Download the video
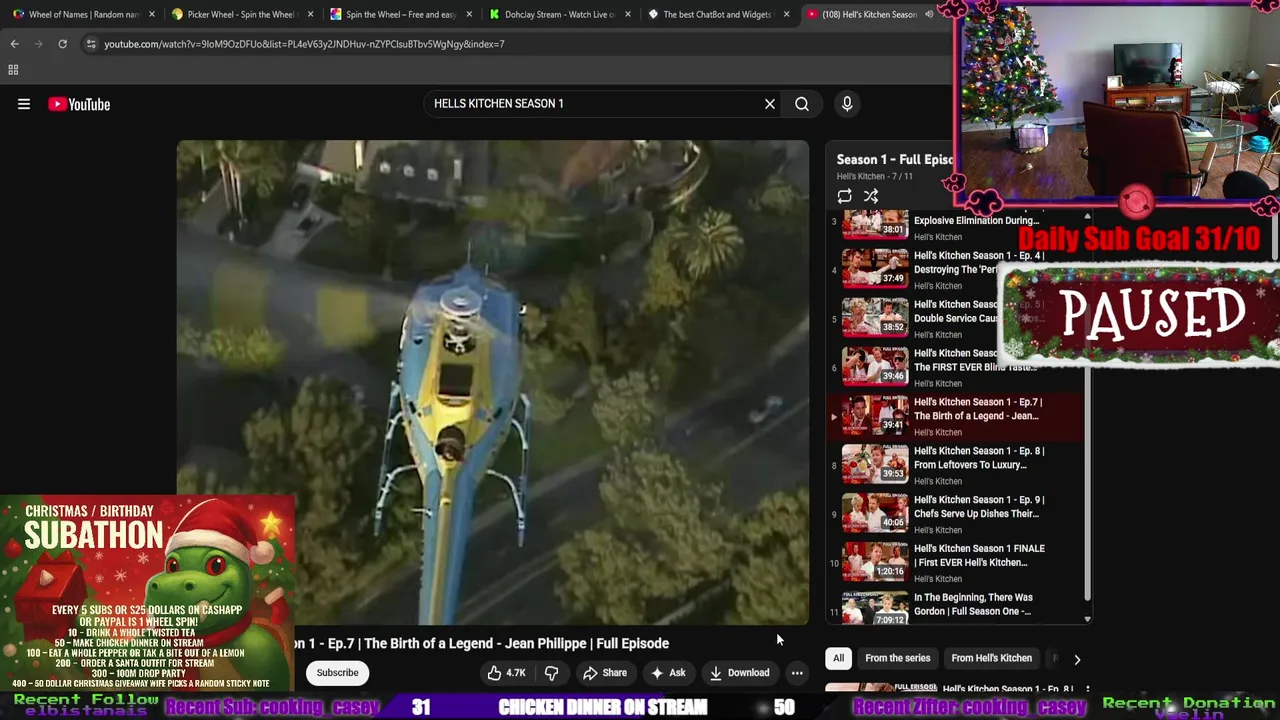 pos(739,673)
